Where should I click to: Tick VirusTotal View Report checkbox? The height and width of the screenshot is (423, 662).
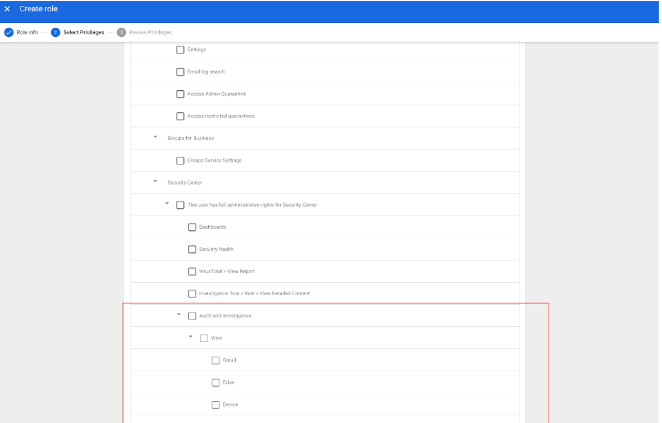tap(192, 271)
